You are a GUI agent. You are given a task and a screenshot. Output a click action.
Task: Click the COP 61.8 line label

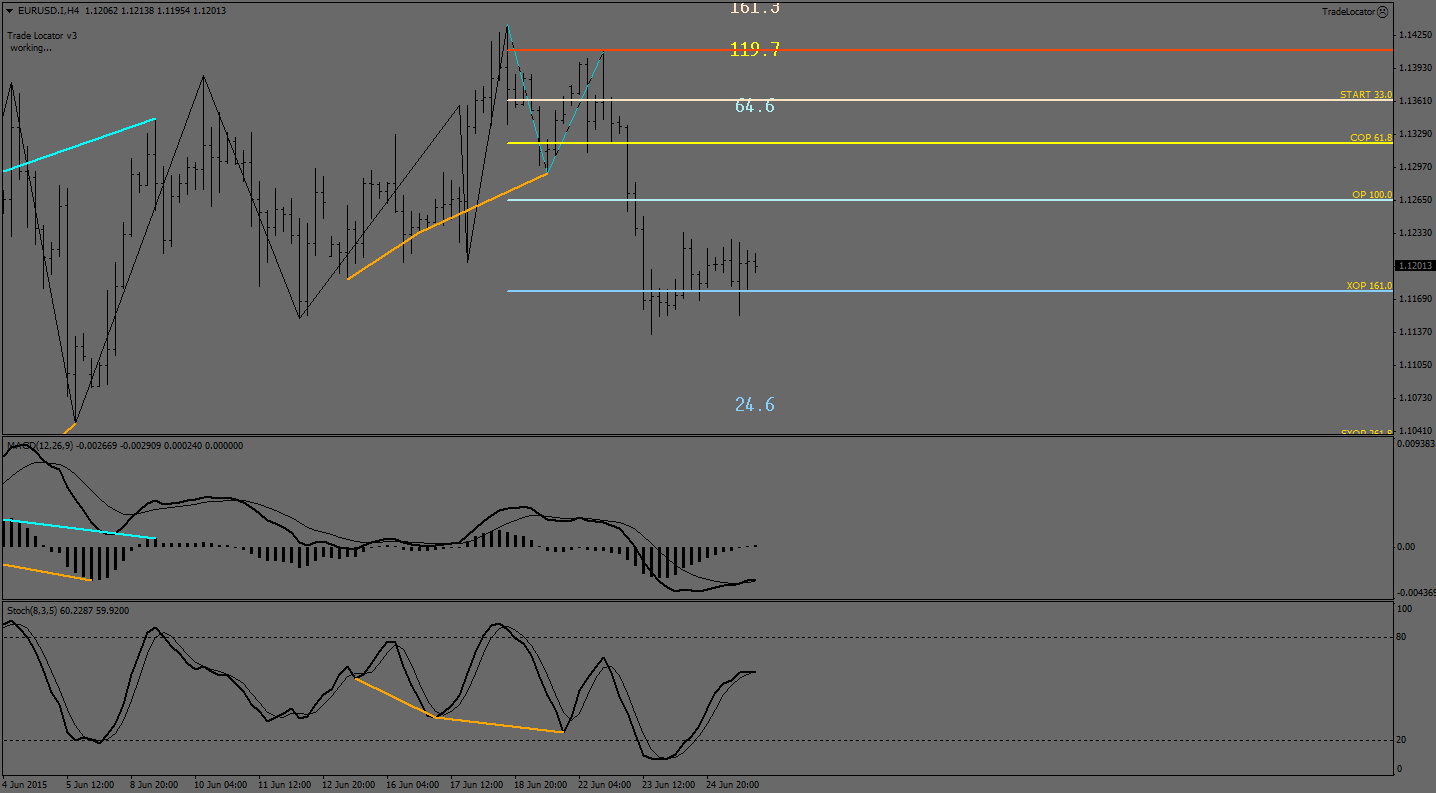tap(1371, 137)
